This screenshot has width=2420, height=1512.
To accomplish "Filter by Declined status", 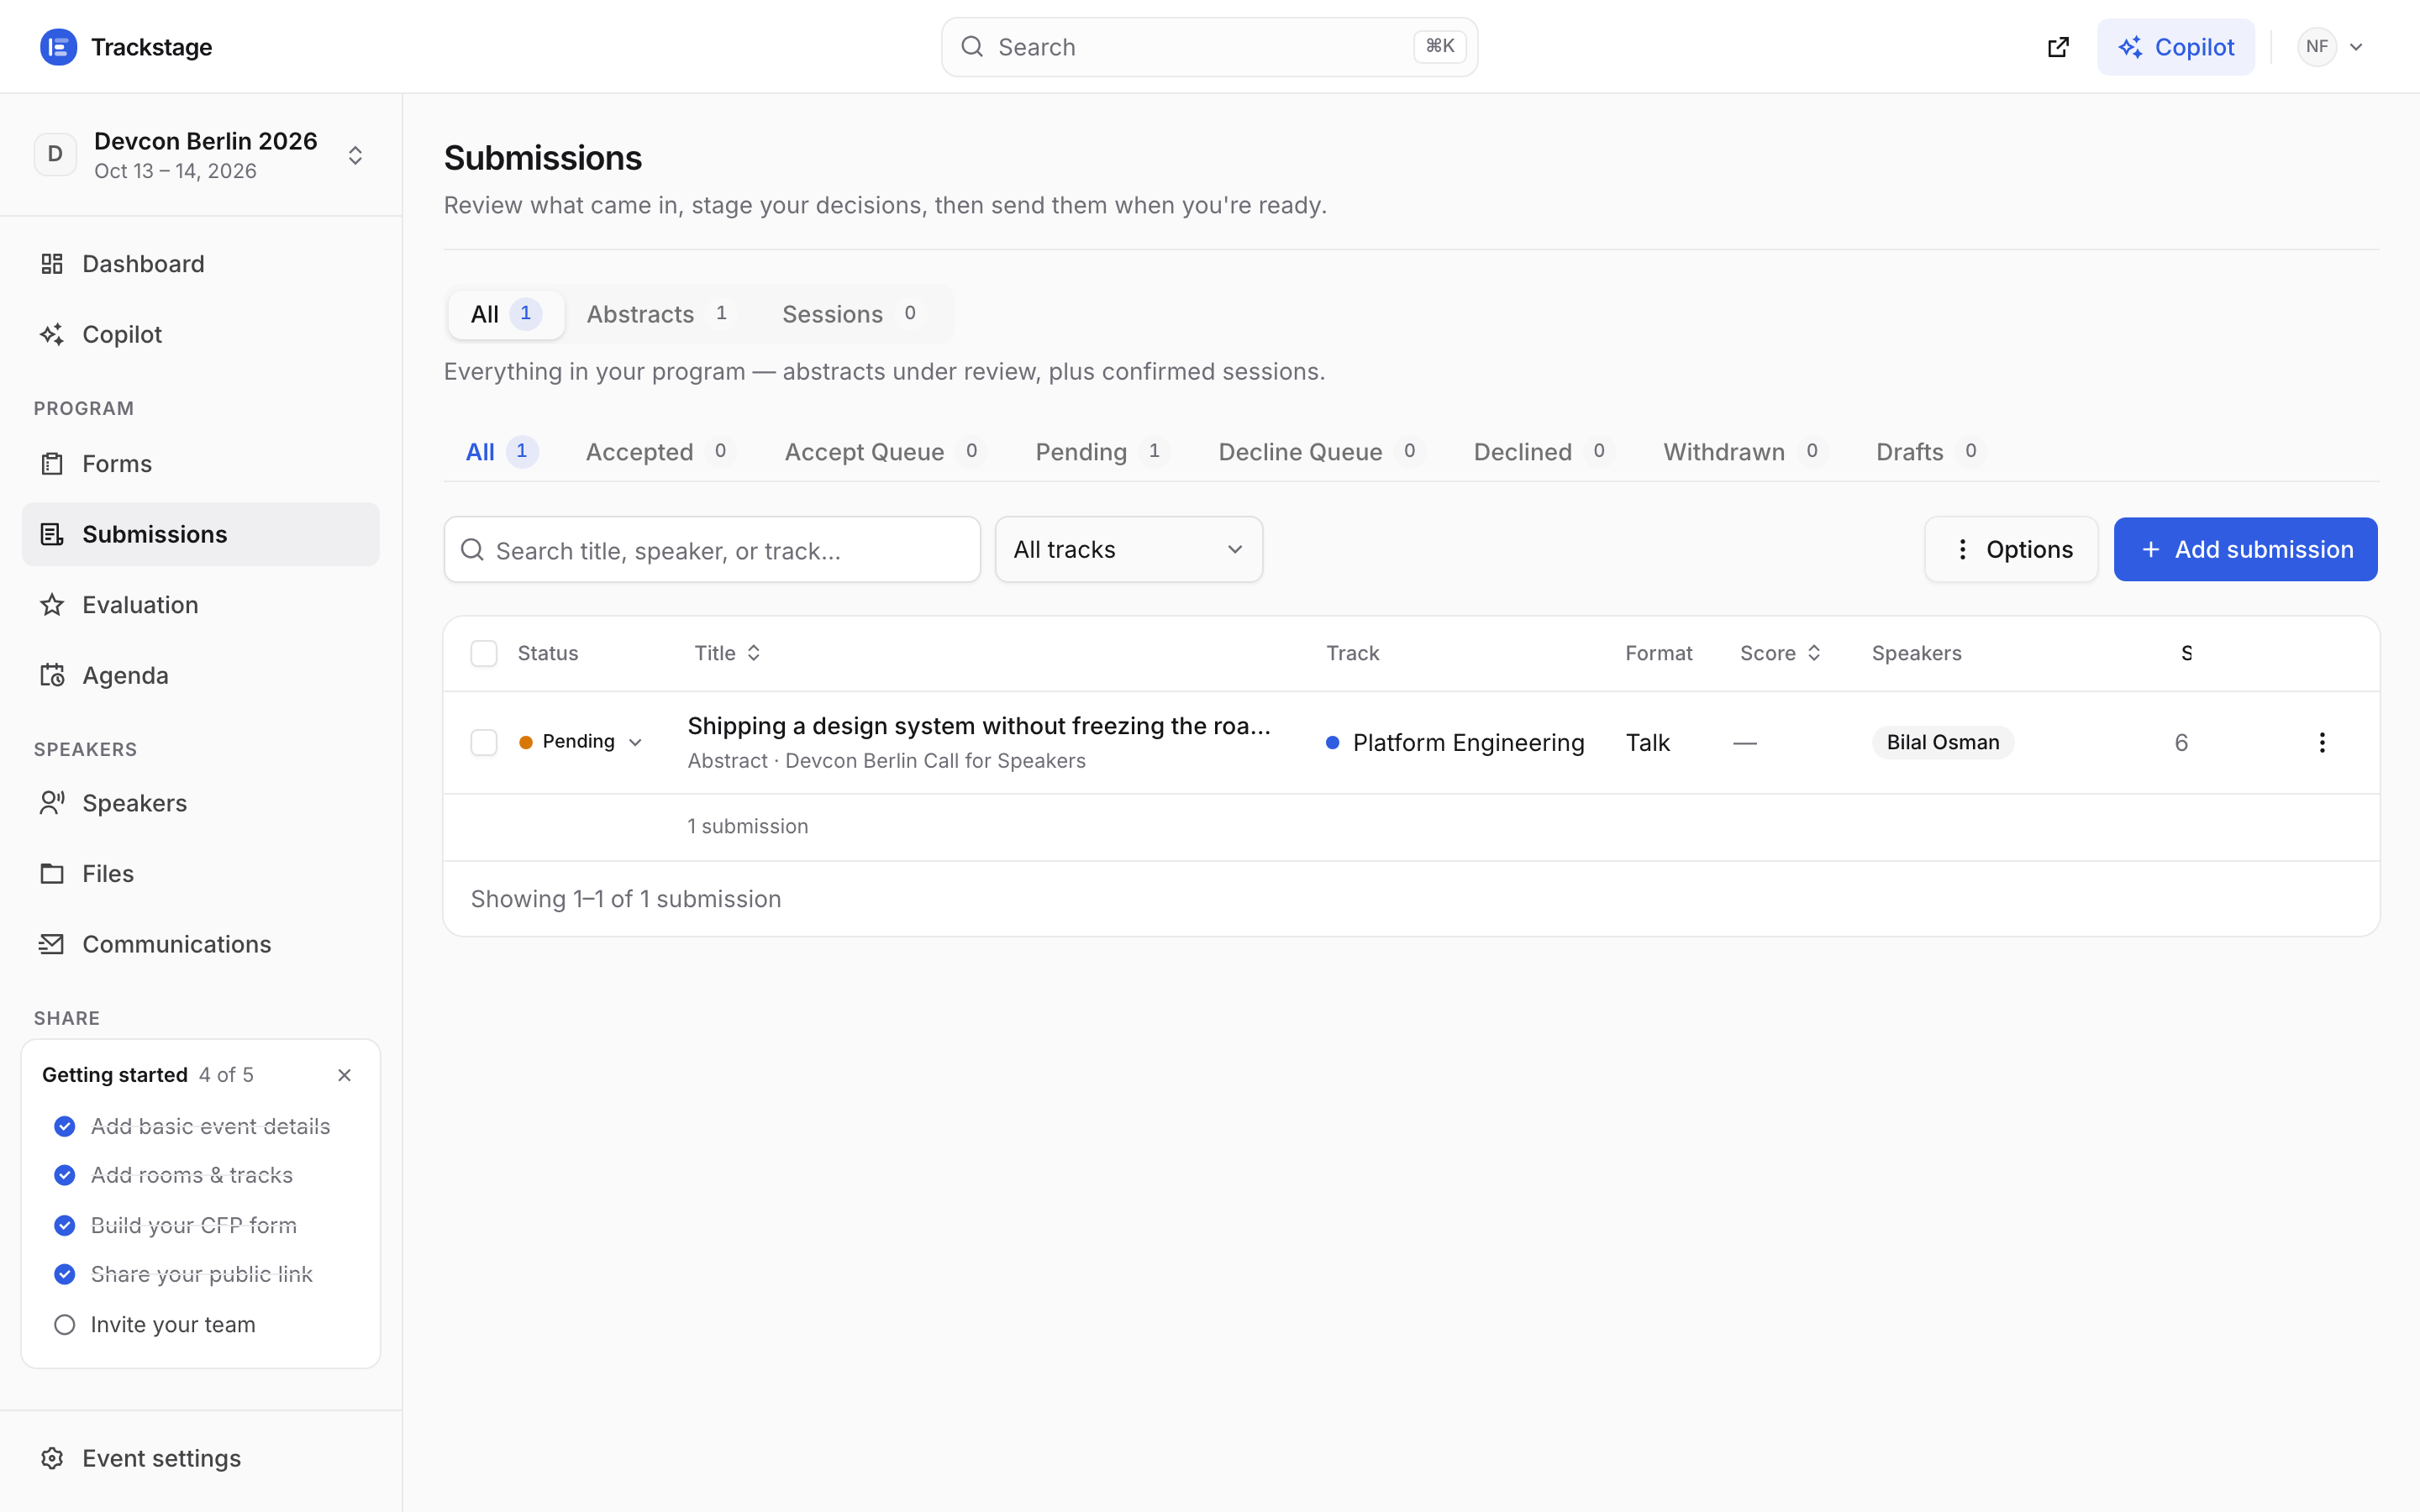I will point(1543,452).
